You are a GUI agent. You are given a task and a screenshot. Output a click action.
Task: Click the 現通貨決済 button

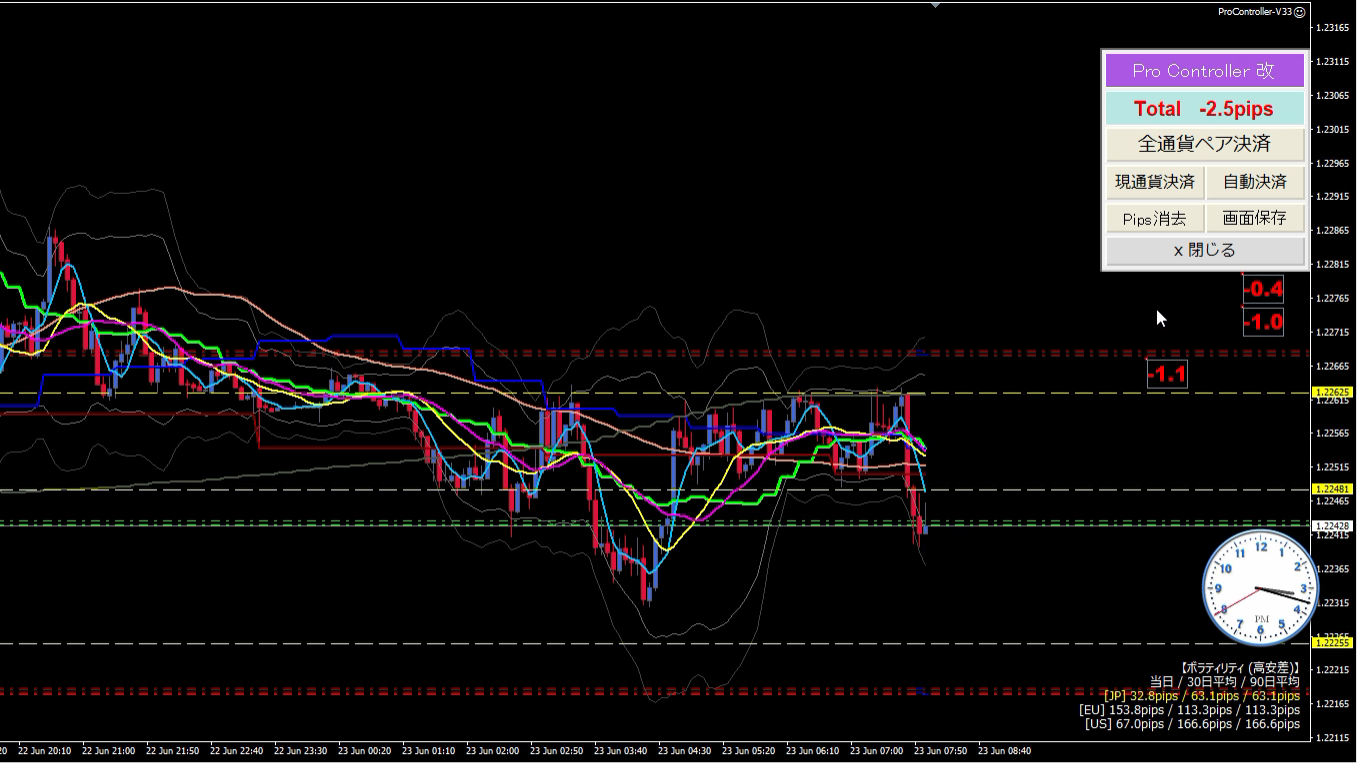(1155, 182)
